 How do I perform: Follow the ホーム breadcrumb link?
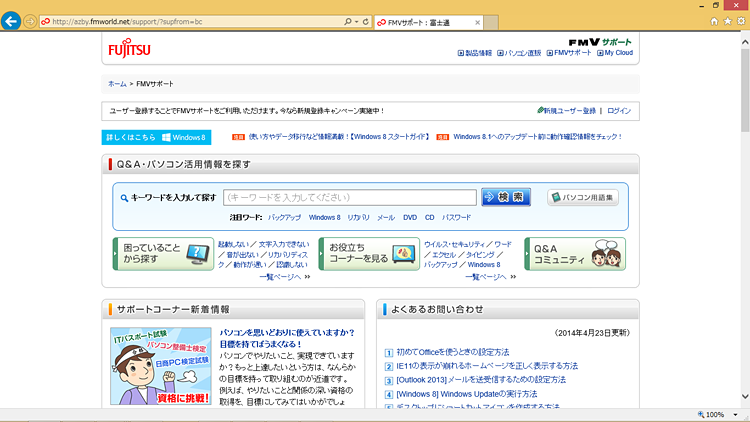[117, 84]
